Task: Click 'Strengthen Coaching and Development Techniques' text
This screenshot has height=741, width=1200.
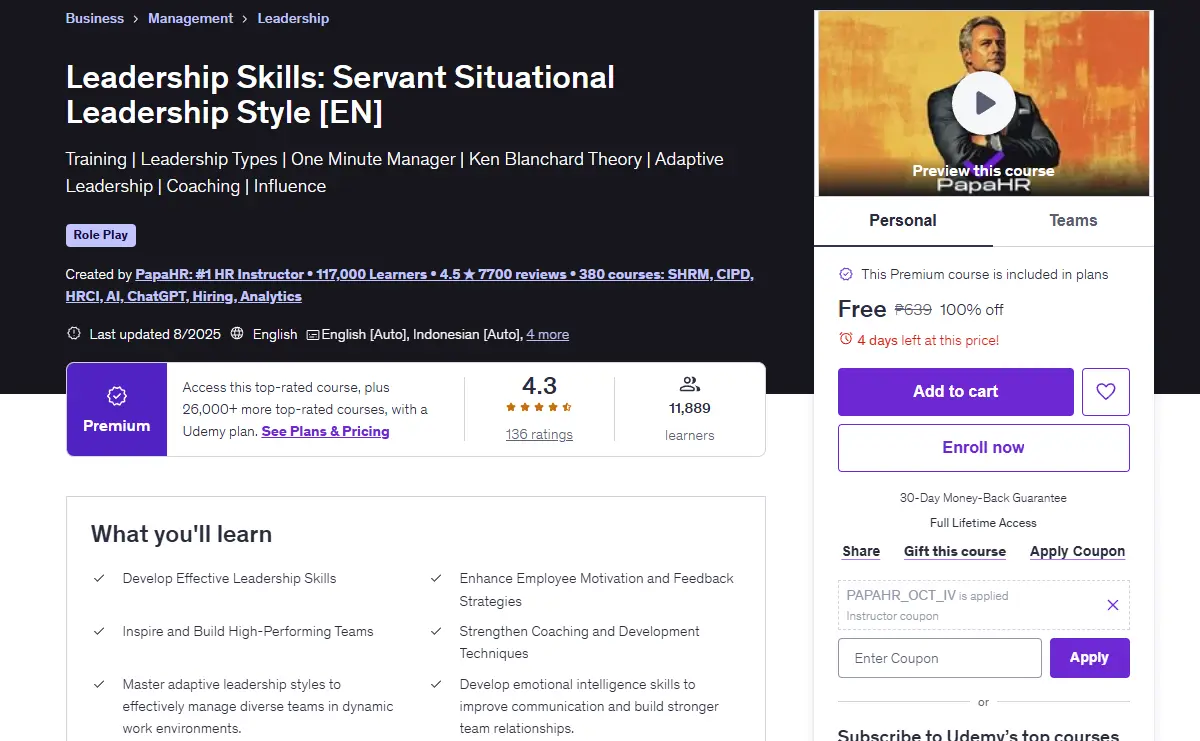Action: 580,642
